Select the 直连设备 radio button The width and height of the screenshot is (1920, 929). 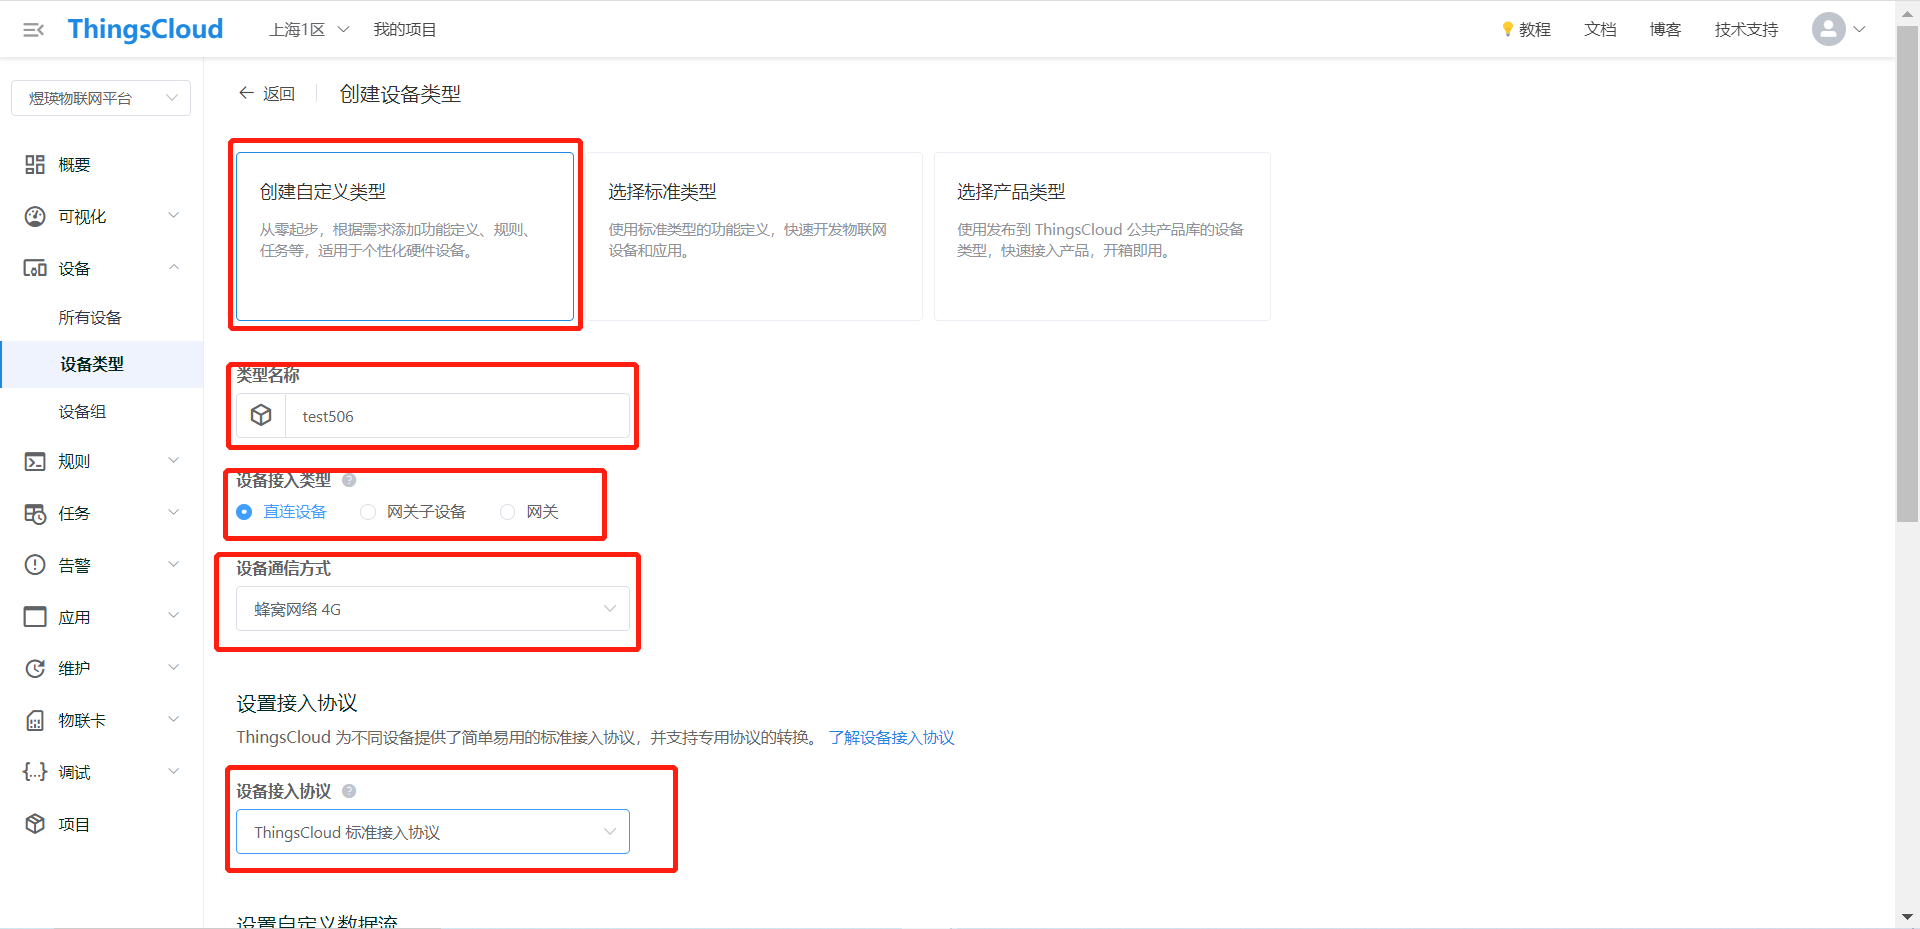[x=244, y=512]
